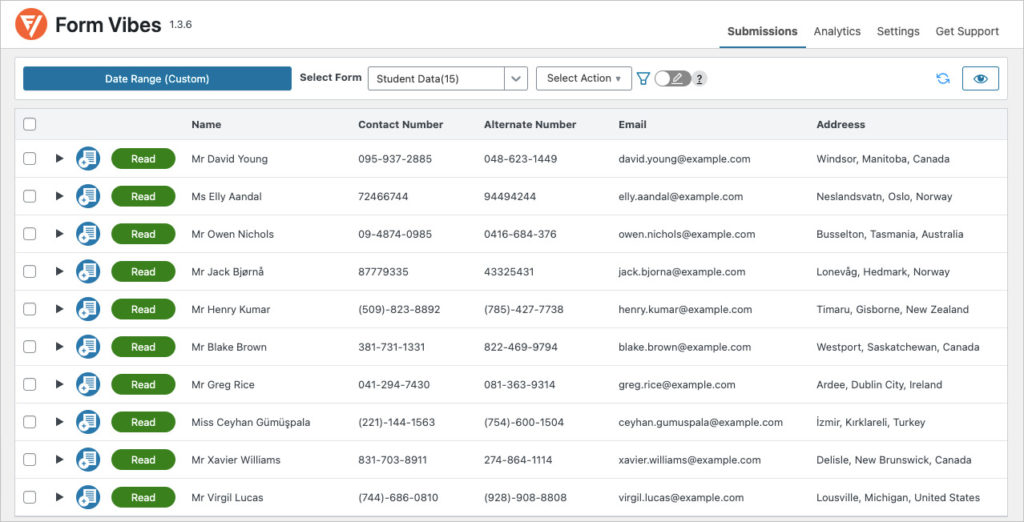Click the Date Range (Custom) button
This screenshot has height=522, width=1024.
[157, 79]
